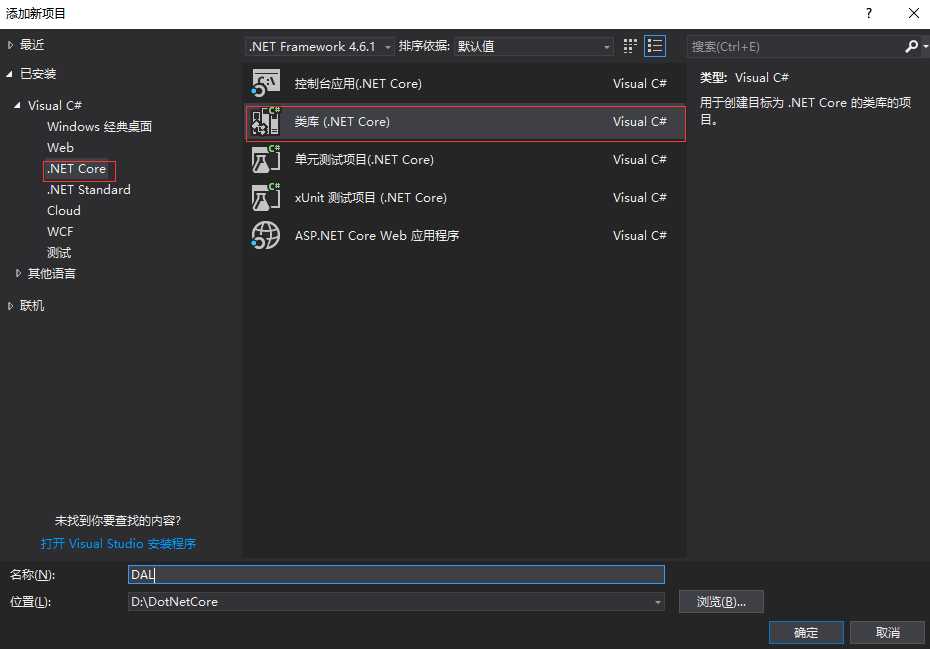930x649 pixels.
Task: Open the .NET Framework 4.6.1 version dropdown
Action: 319,46
